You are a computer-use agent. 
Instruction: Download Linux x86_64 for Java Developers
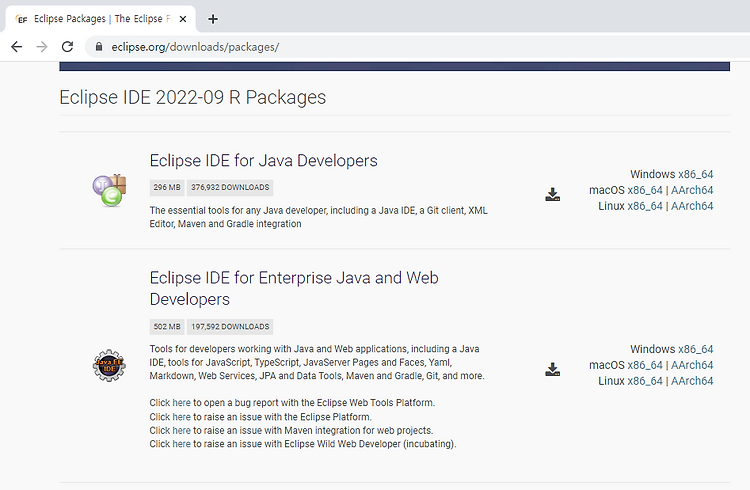point(645,206)
